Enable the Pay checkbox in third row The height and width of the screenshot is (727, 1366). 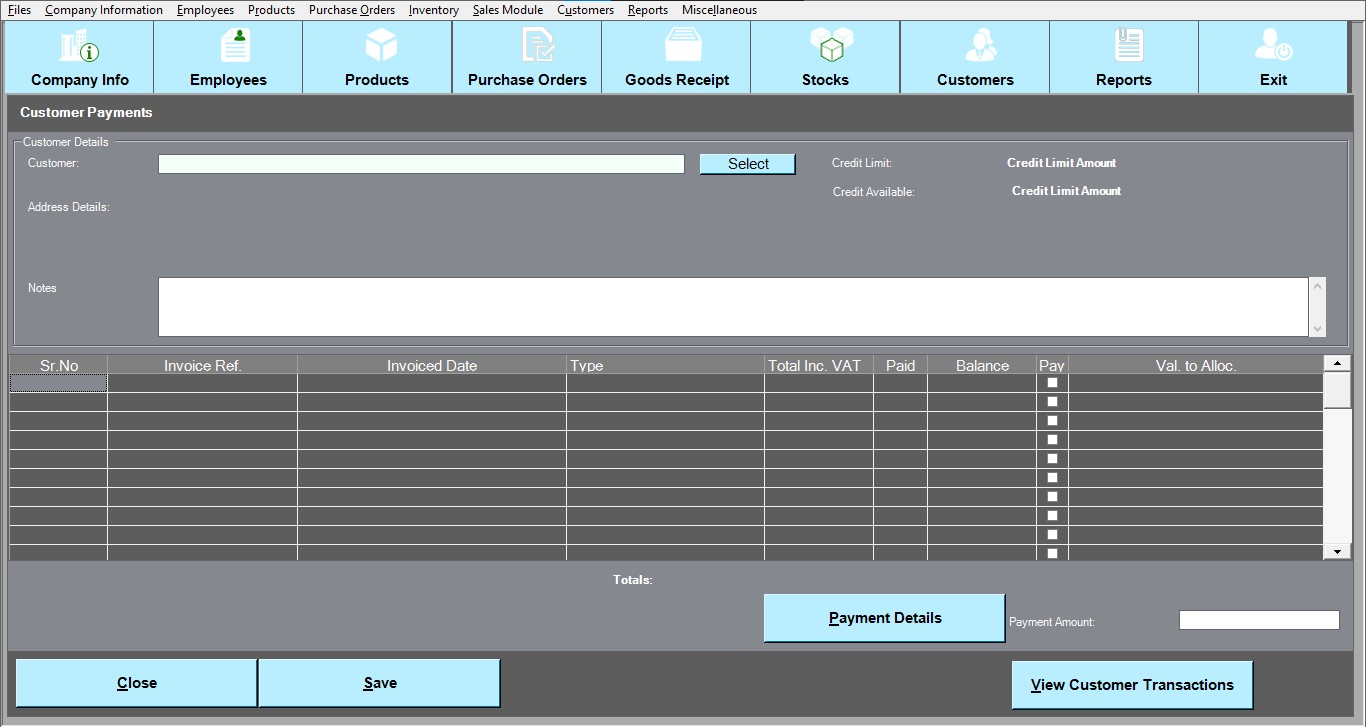(x=1052, y=421)
